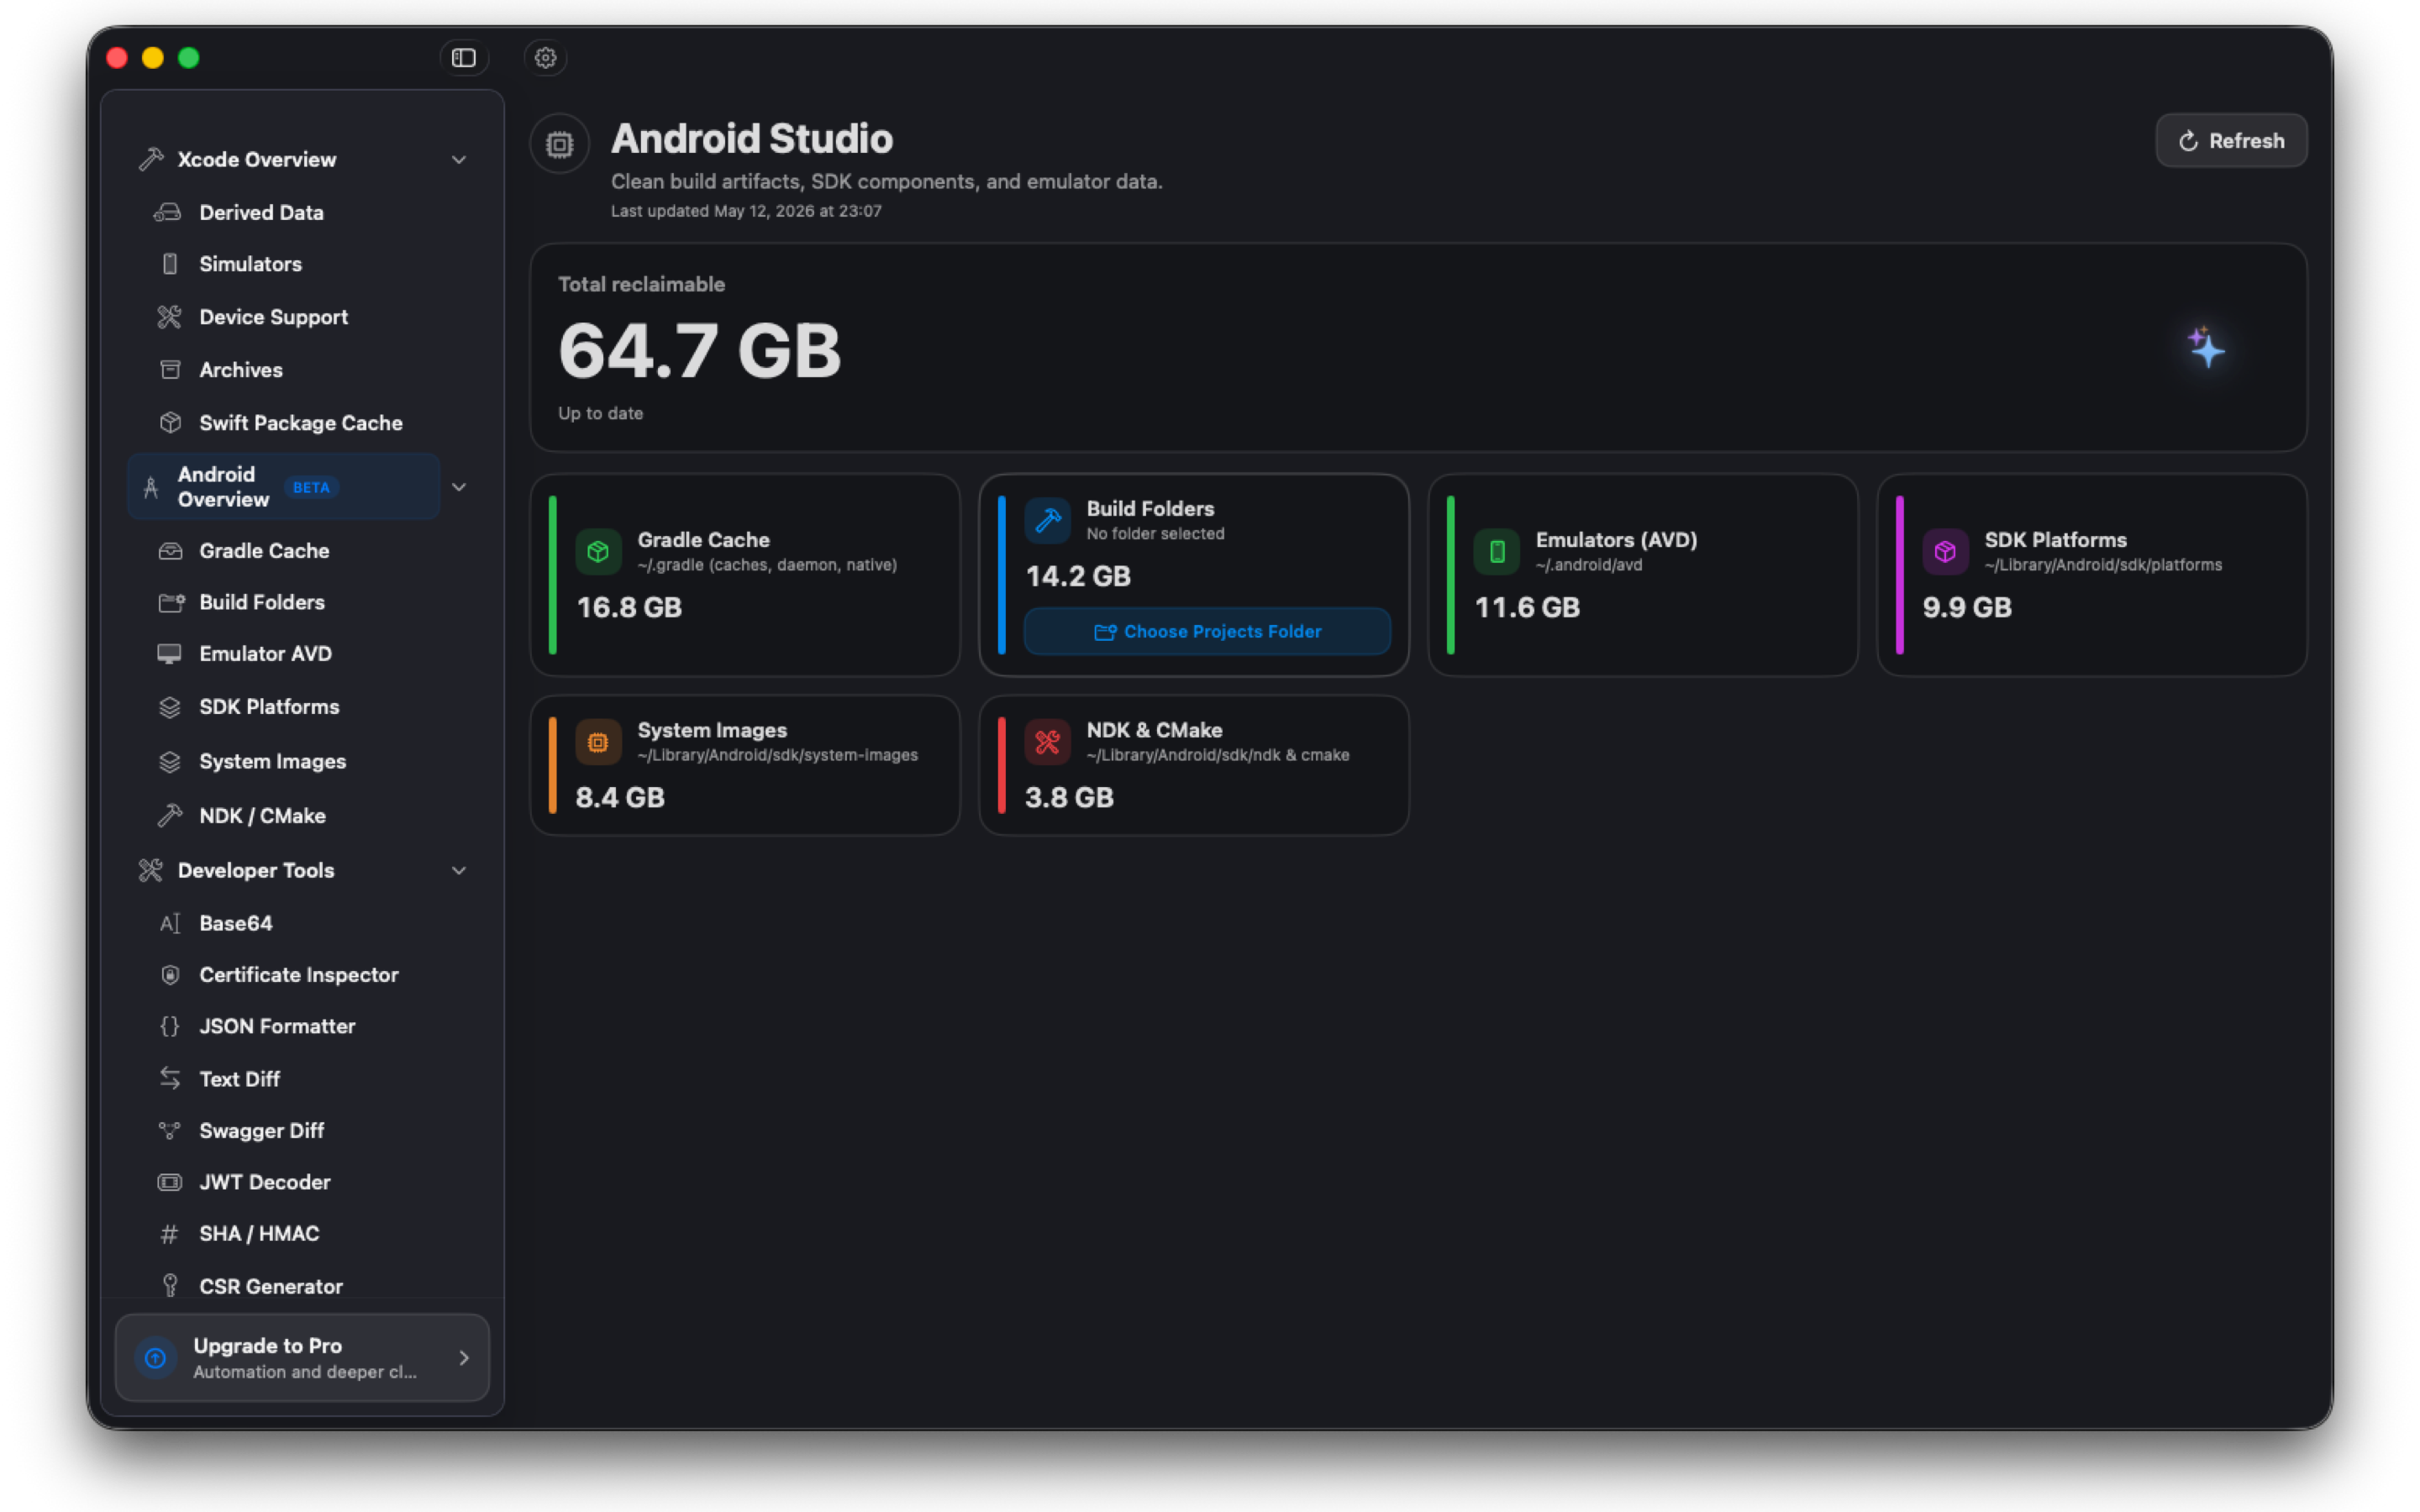2420x1512 pixels.
Task: Click the Simulators phone icon in sidebar
Action: [x=170, y=264]
